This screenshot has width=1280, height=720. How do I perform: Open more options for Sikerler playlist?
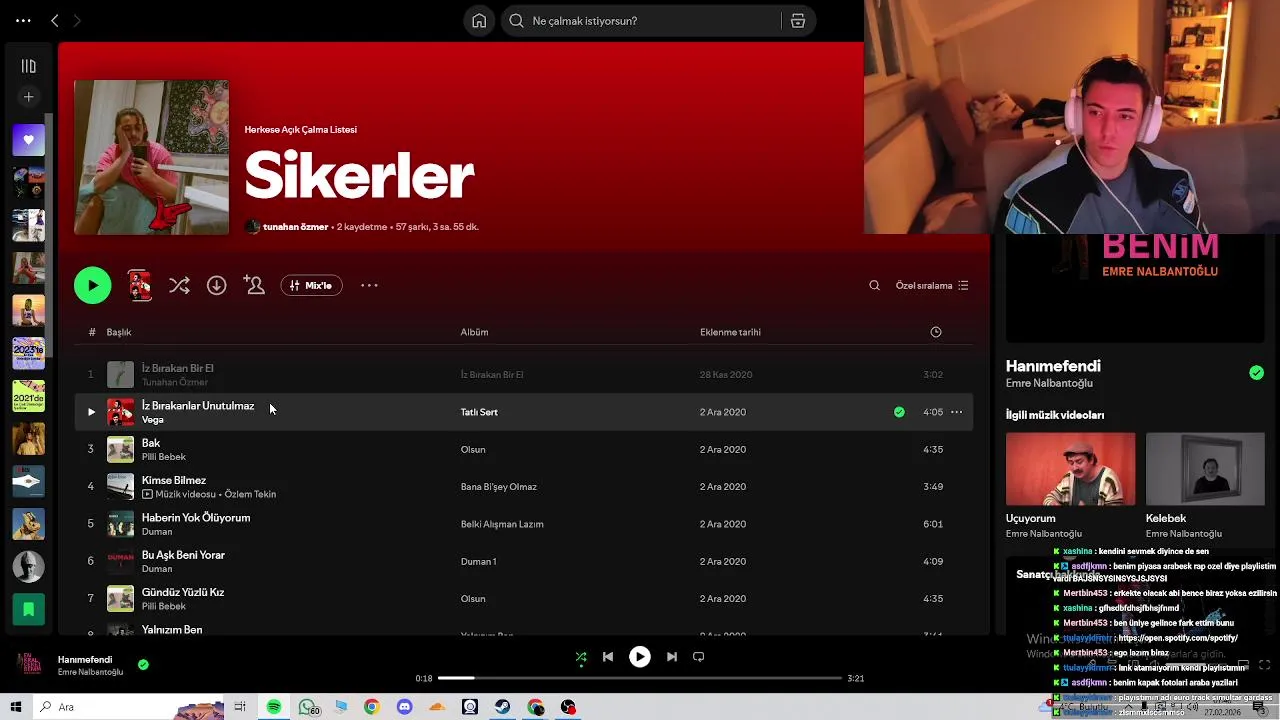[369, 285]
